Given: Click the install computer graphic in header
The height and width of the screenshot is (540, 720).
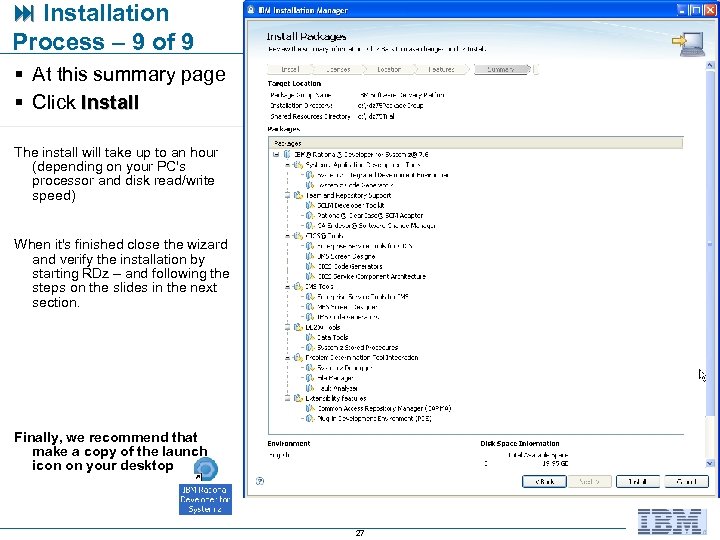Looking at the screenshot, I should [688, 44].
